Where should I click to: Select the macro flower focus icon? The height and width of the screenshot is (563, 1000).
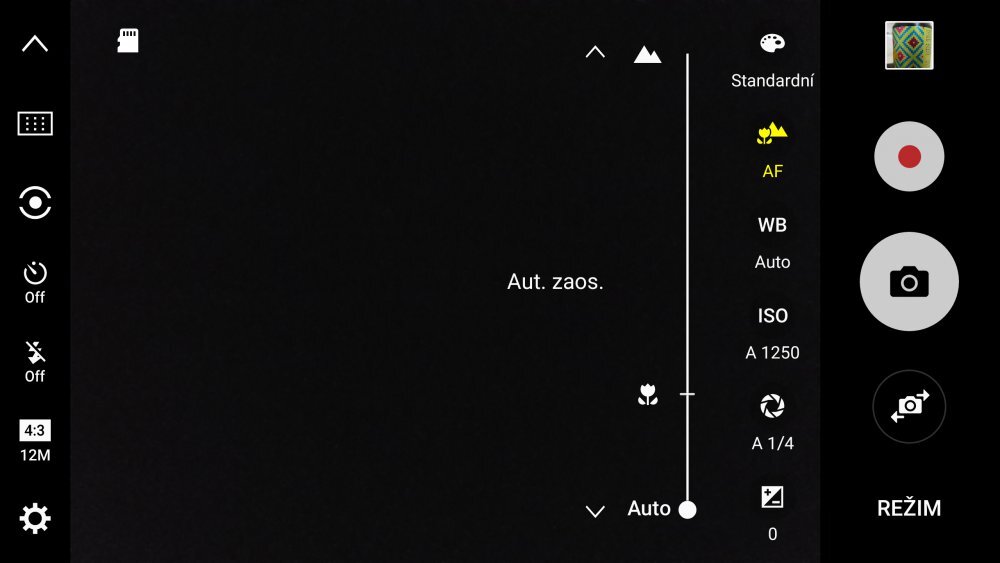click(x=648, y=395)
